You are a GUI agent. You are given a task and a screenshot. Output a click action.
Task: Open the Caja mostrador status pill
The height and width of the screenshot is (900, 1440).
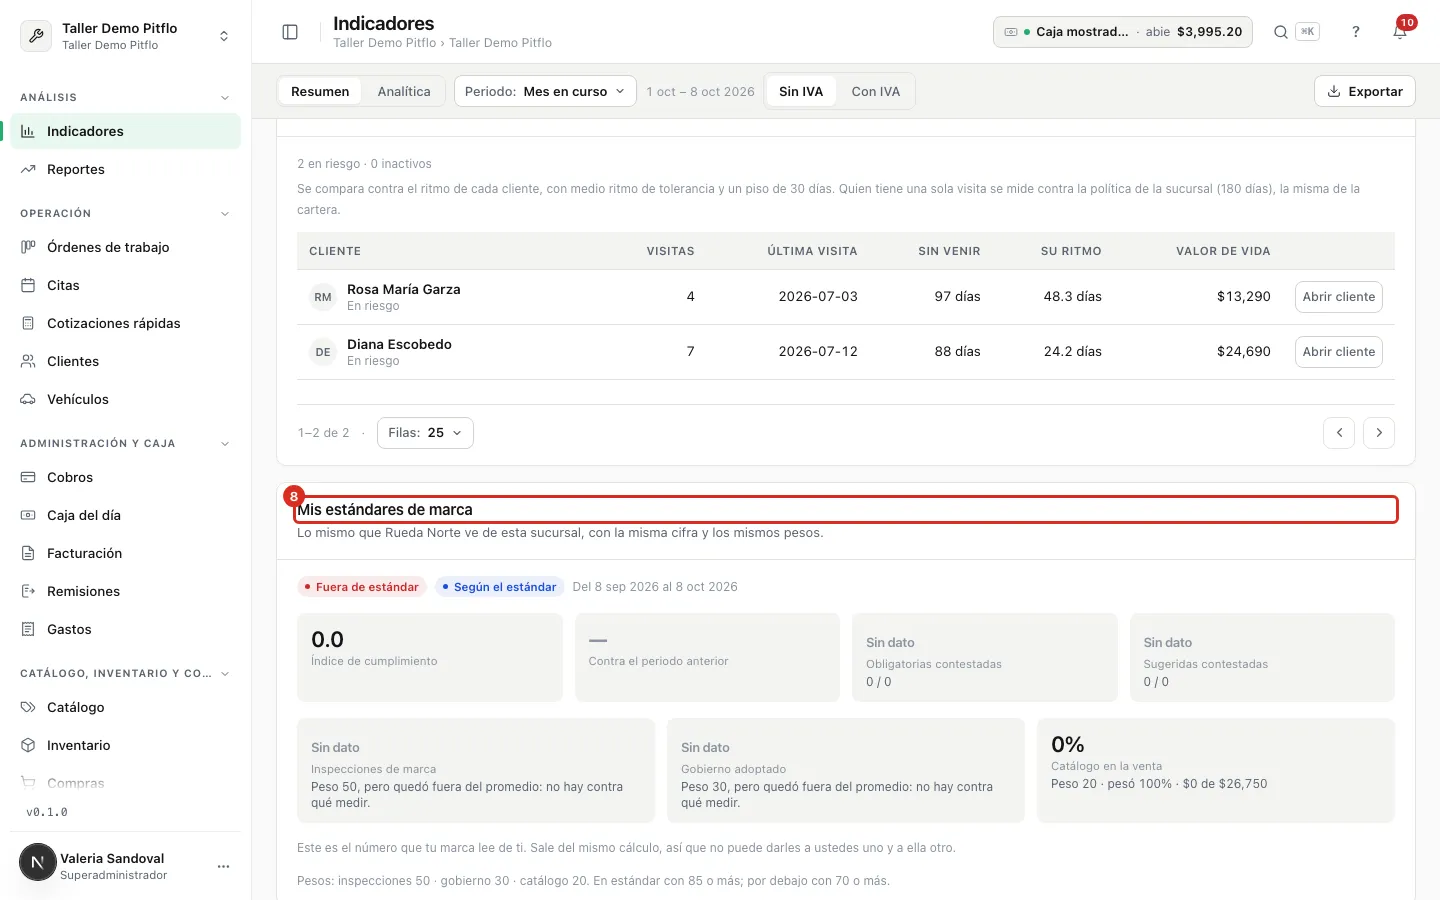1123,32
